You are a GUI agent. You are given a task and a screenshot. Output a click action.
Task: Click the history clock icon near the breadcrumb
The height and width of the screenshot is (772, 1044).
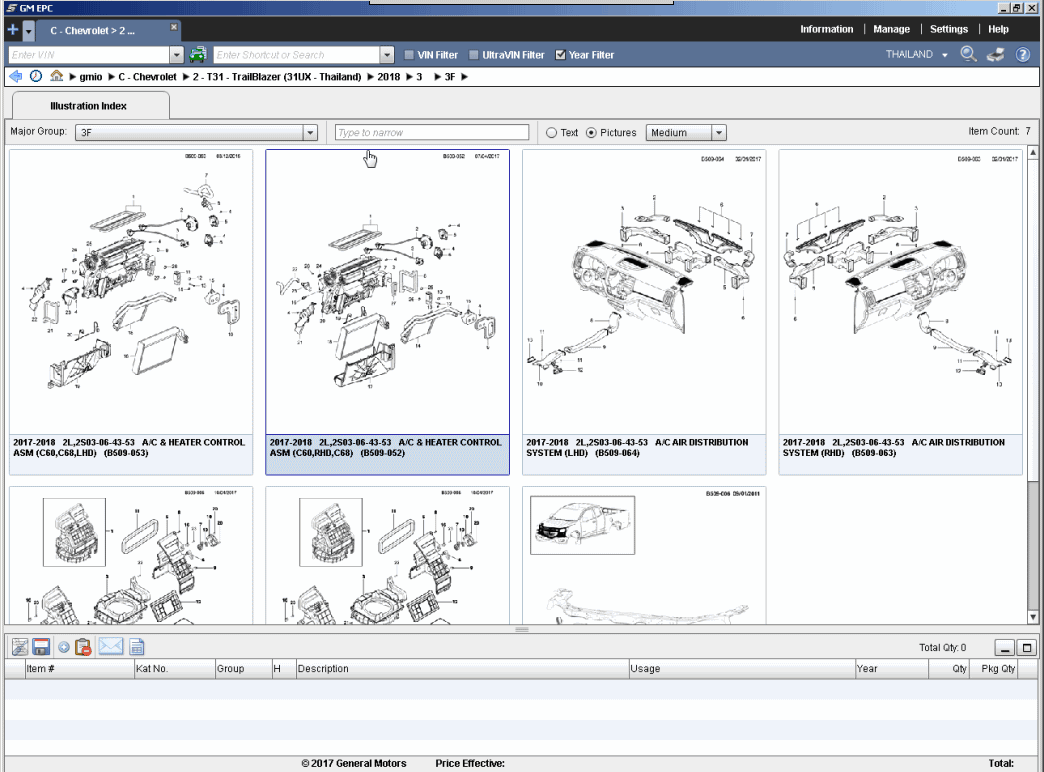tap(37, 75)
